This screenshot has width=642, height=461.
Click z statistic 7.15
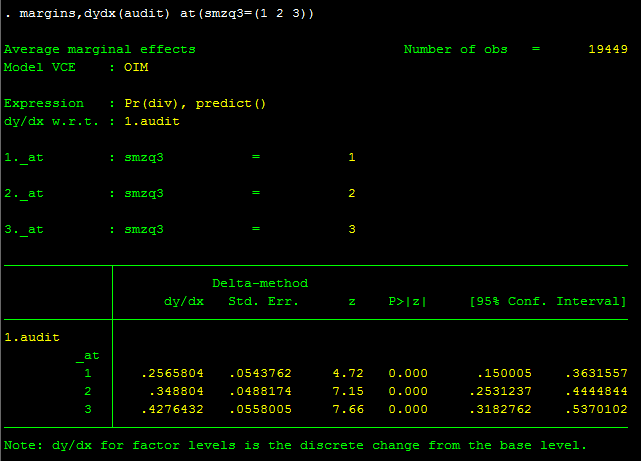point(348,391)
